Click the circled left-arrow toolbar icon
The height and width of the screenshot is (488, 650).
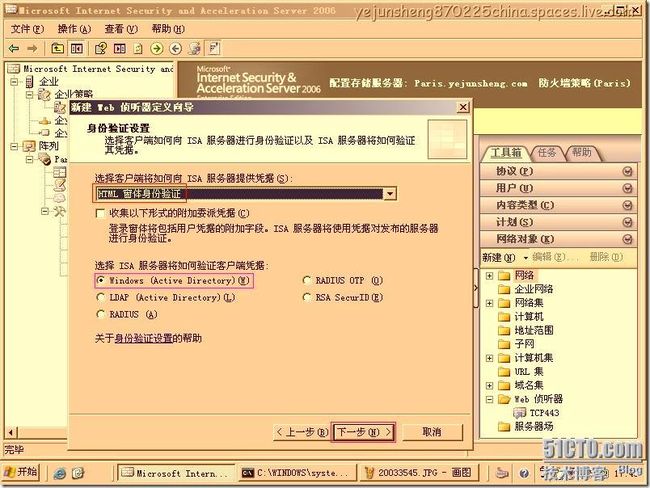click(176, 49)
